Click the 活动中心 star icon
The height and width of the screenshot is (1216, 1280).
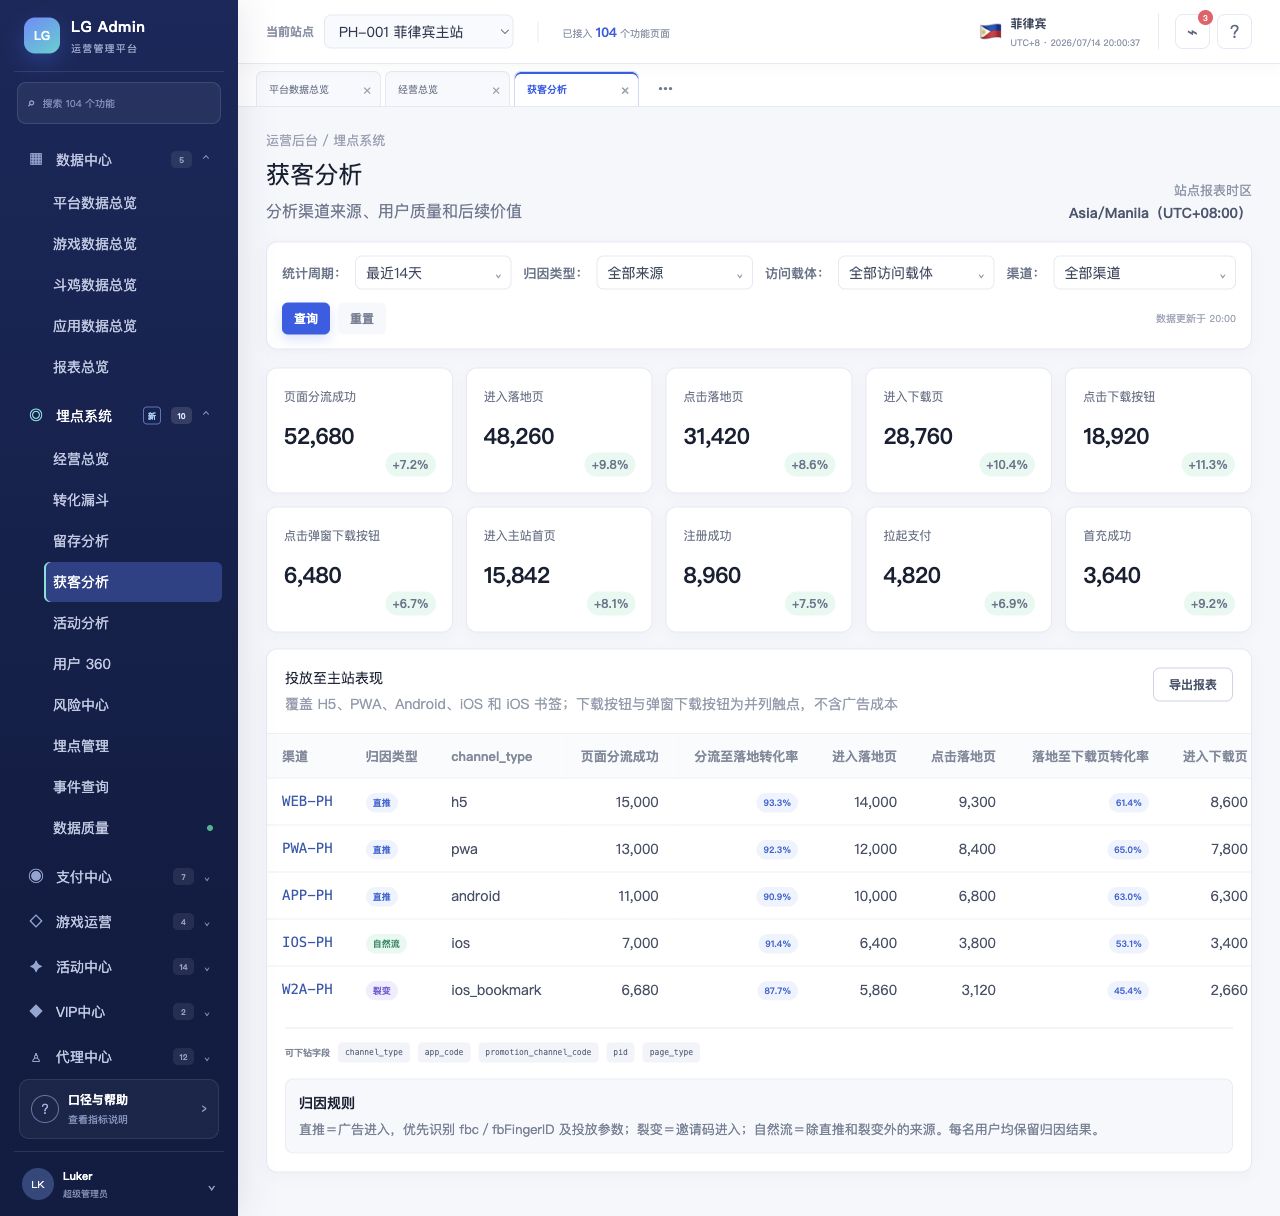(36, 966)
